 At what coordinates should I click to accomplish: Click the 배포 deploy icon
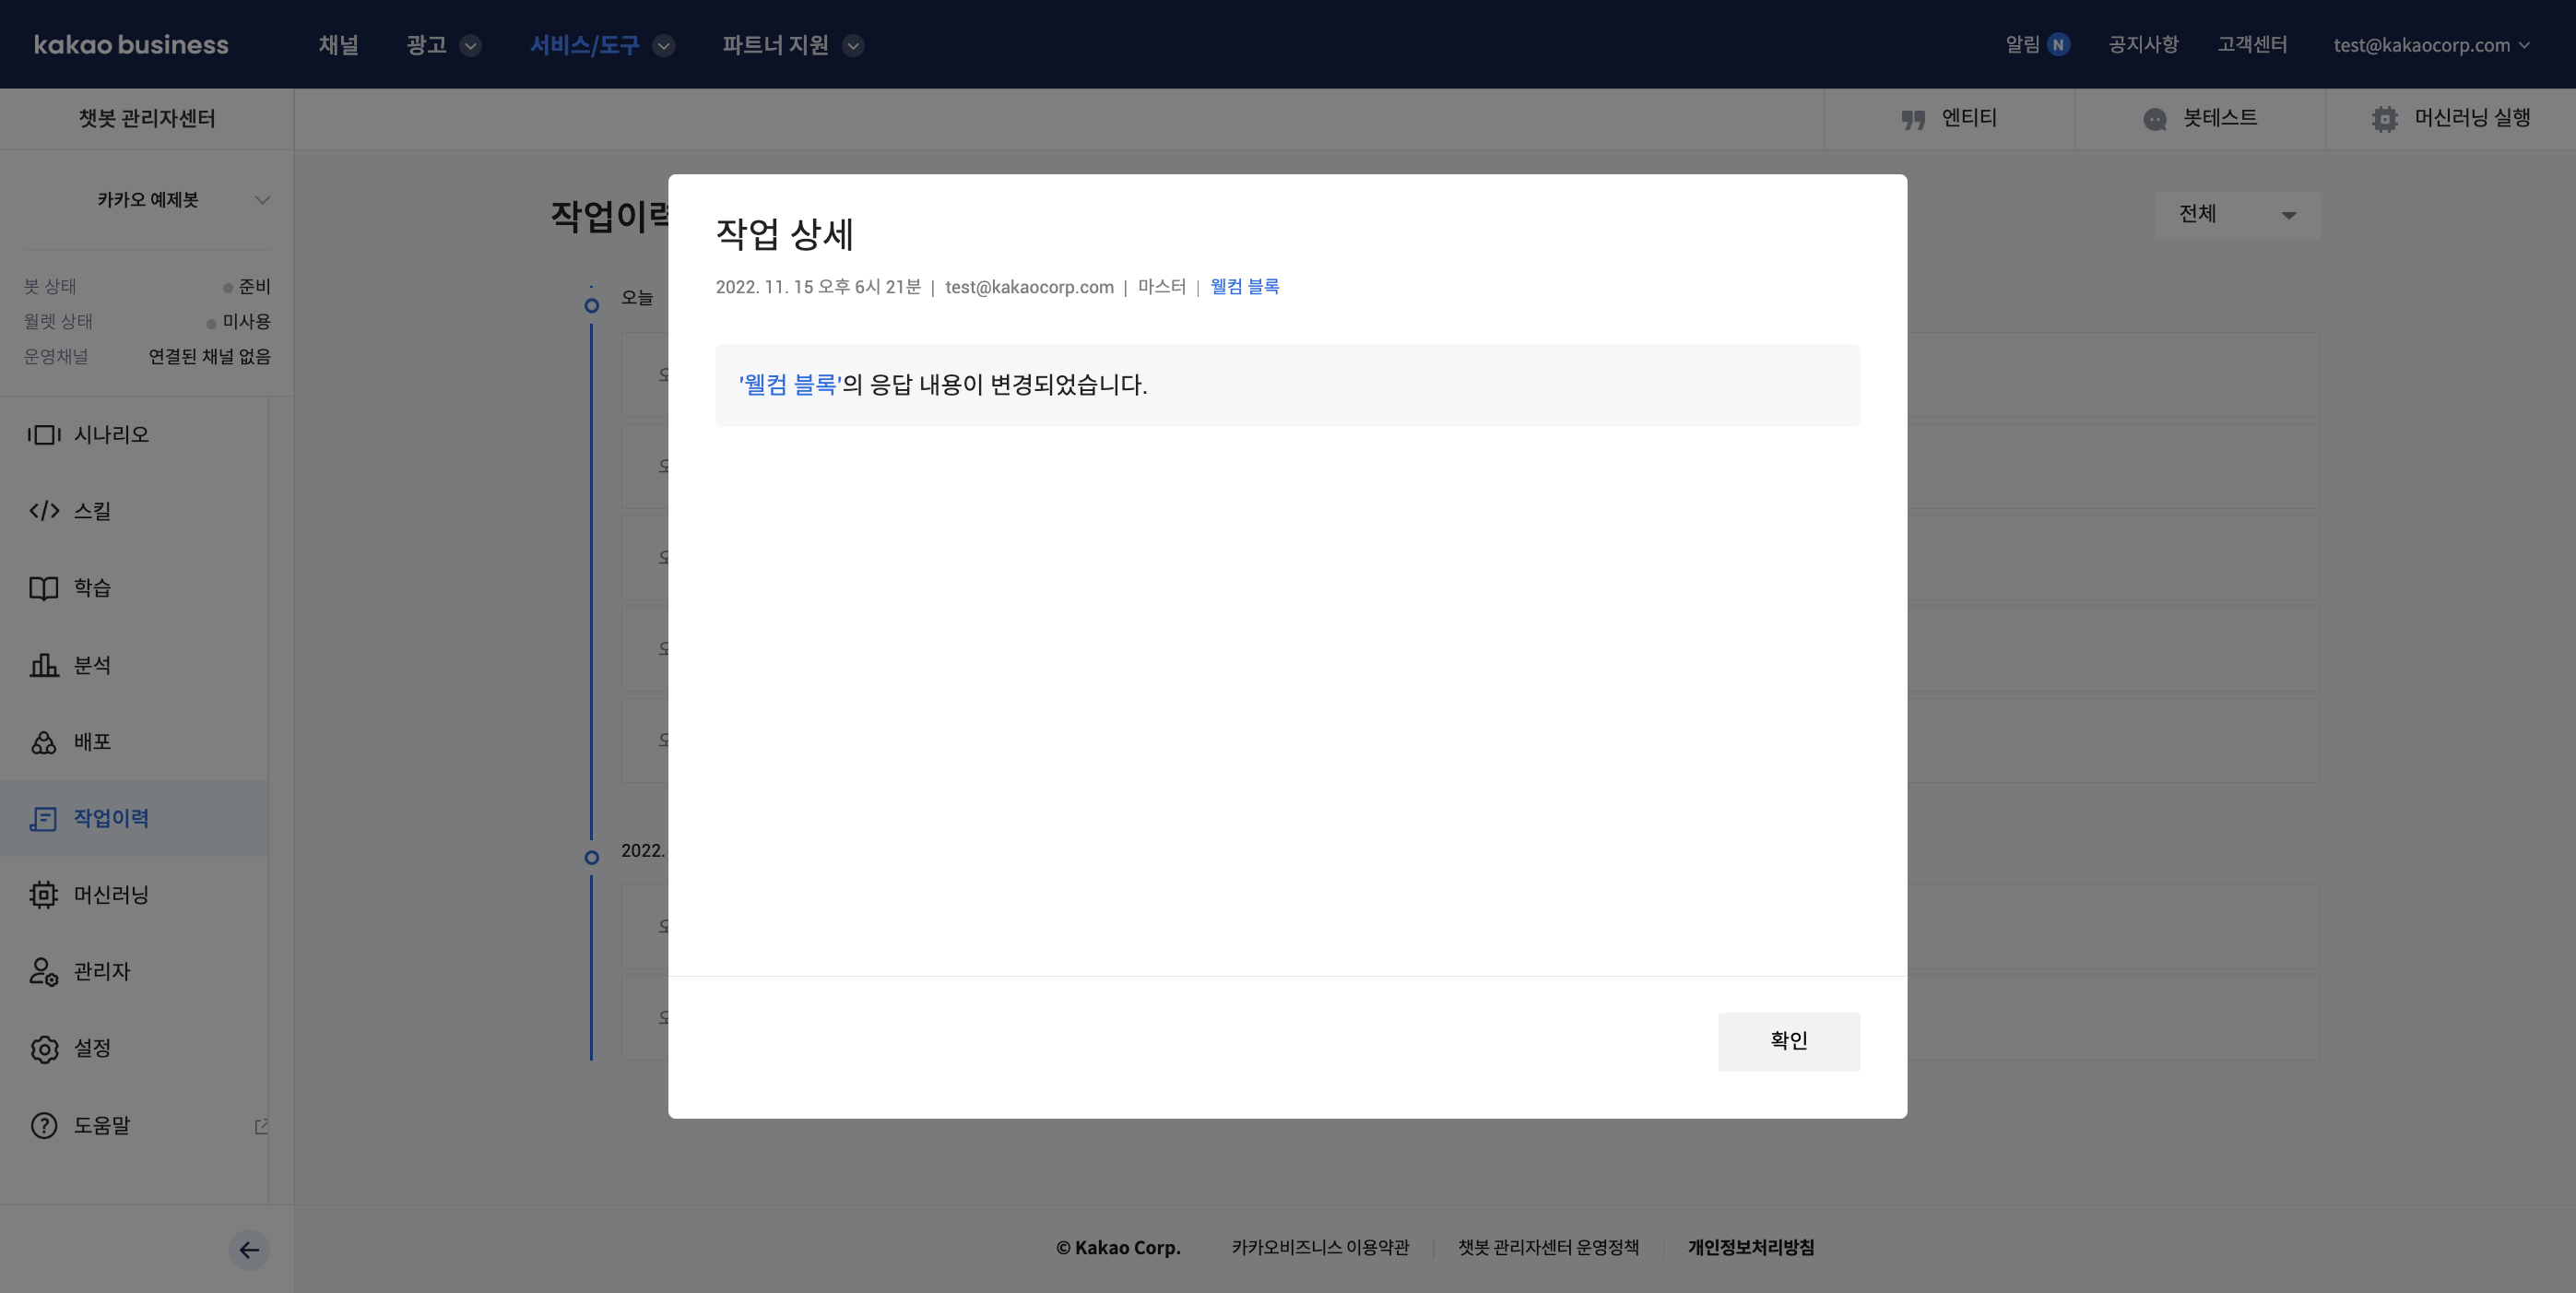click(43, 742)
